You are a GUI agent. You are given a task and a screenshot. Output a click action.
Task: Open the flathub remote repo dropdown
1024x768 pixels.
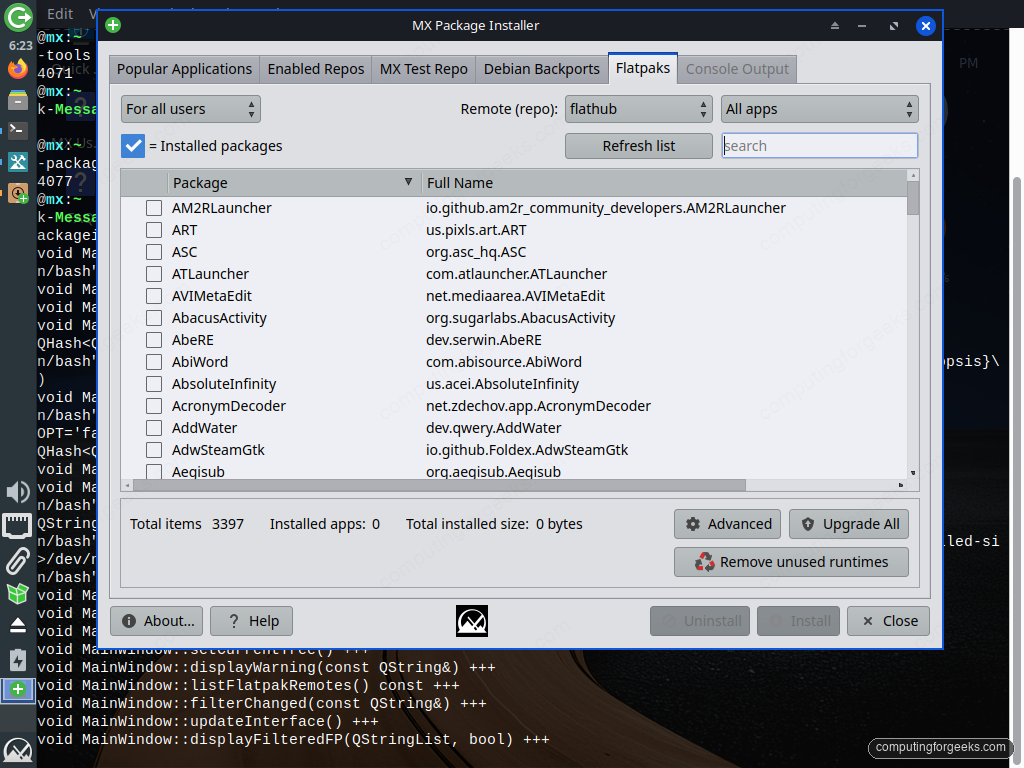click(638, 109)
